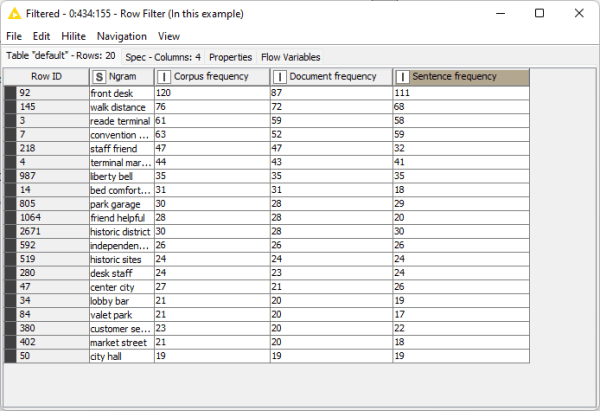Click the row marker beside row ID 50
600x411 pixels.
click(x=10, y=356)
